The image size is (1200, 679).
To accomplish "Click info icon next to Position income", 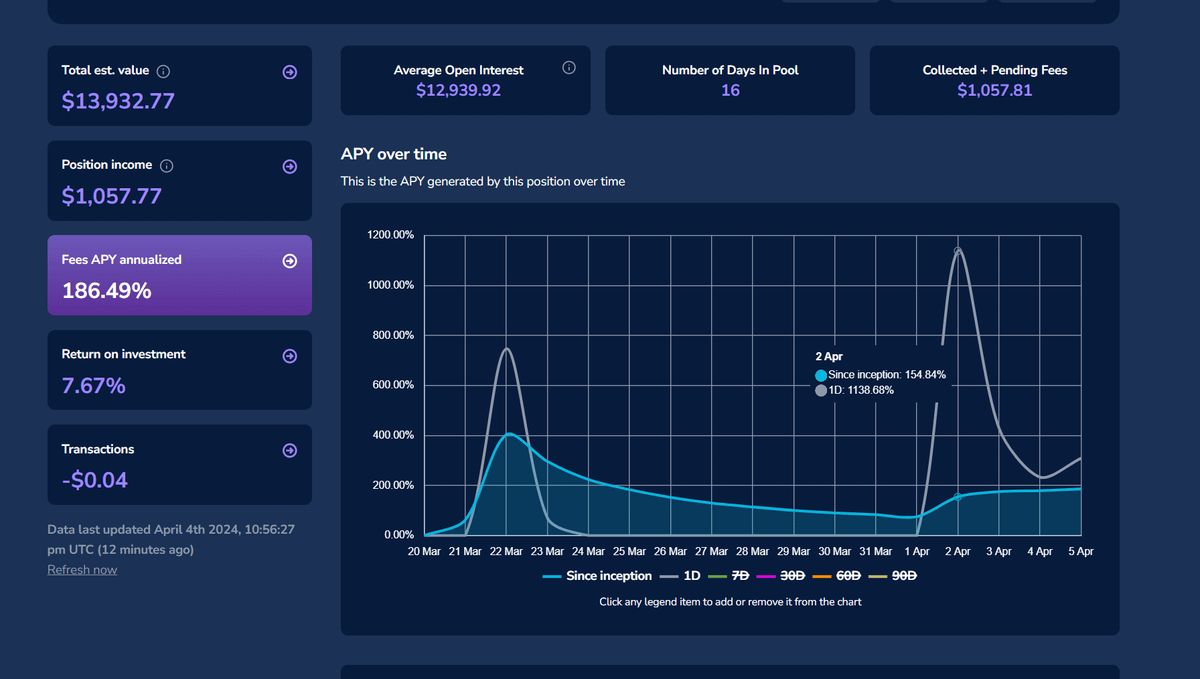I will pyautogui.click(x=167, y=166).
